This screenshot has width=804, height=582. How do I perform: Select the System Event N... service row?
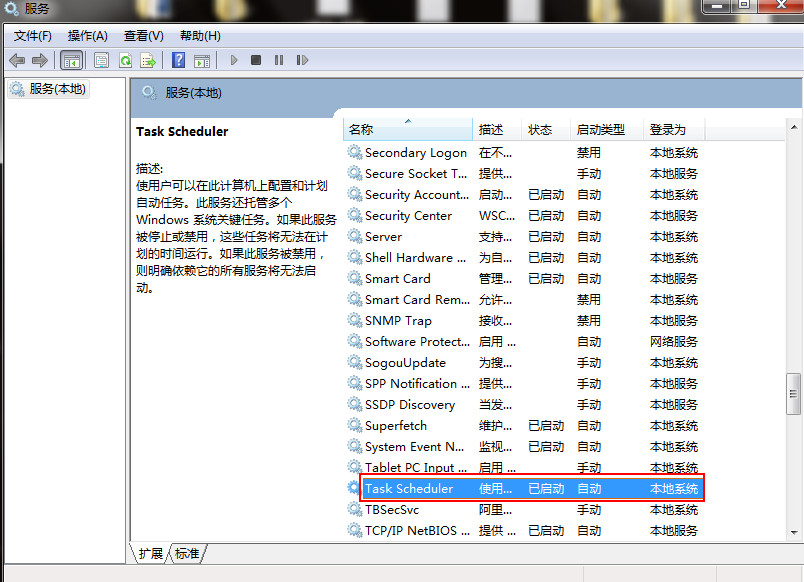pyautogui.click(x=523, y=447)
